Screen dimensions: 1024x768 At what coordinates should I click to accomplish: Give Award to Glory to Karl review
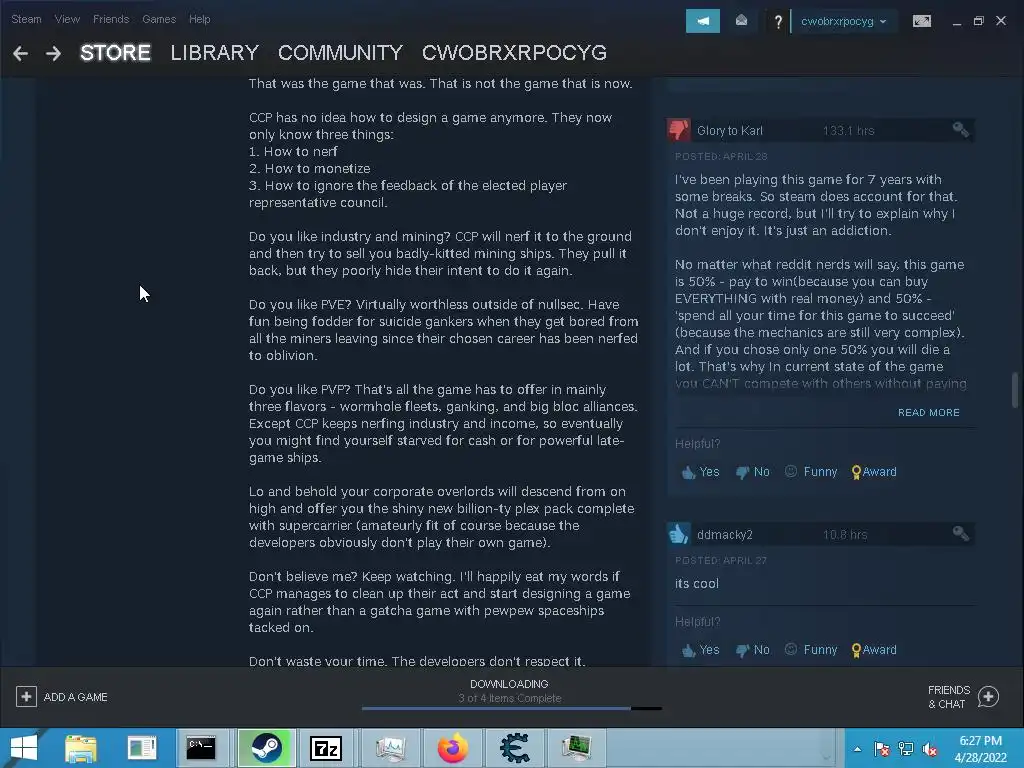[x=874, y=472]
